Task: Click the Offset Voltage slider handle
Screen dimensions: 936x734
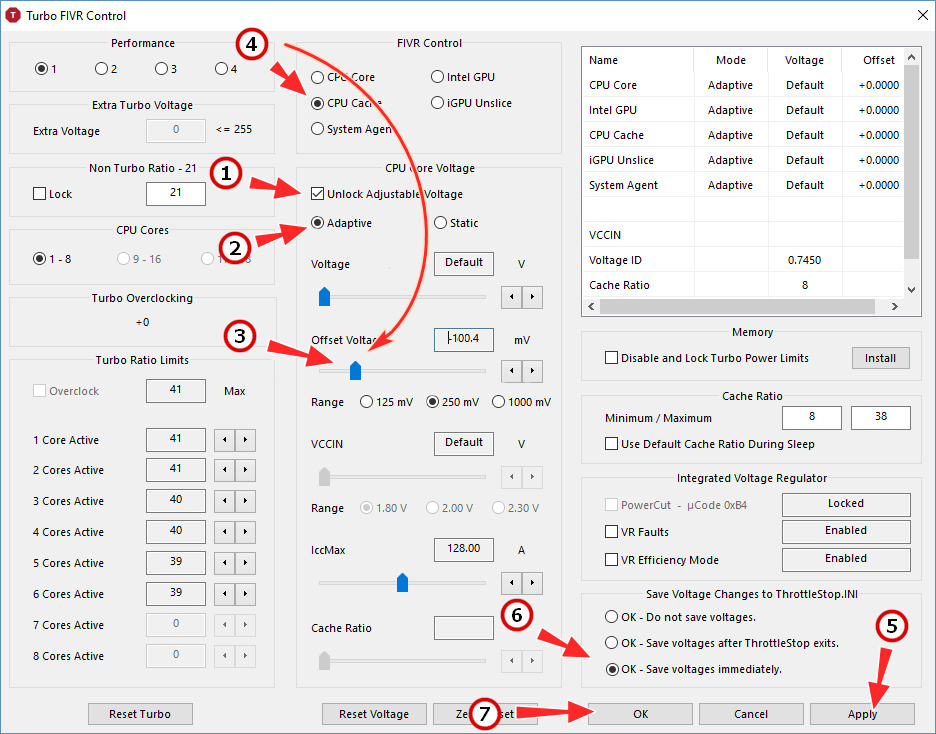Action: coord(355,371)
